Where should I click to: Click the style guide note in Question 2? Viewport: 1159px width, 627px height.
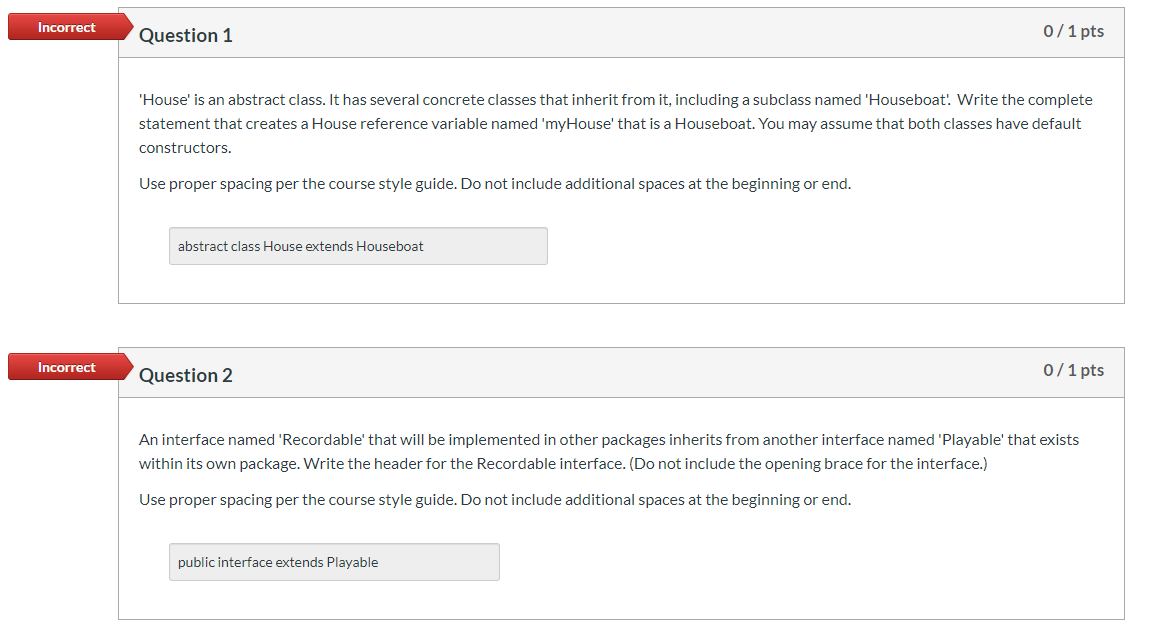tap(495, 500)
